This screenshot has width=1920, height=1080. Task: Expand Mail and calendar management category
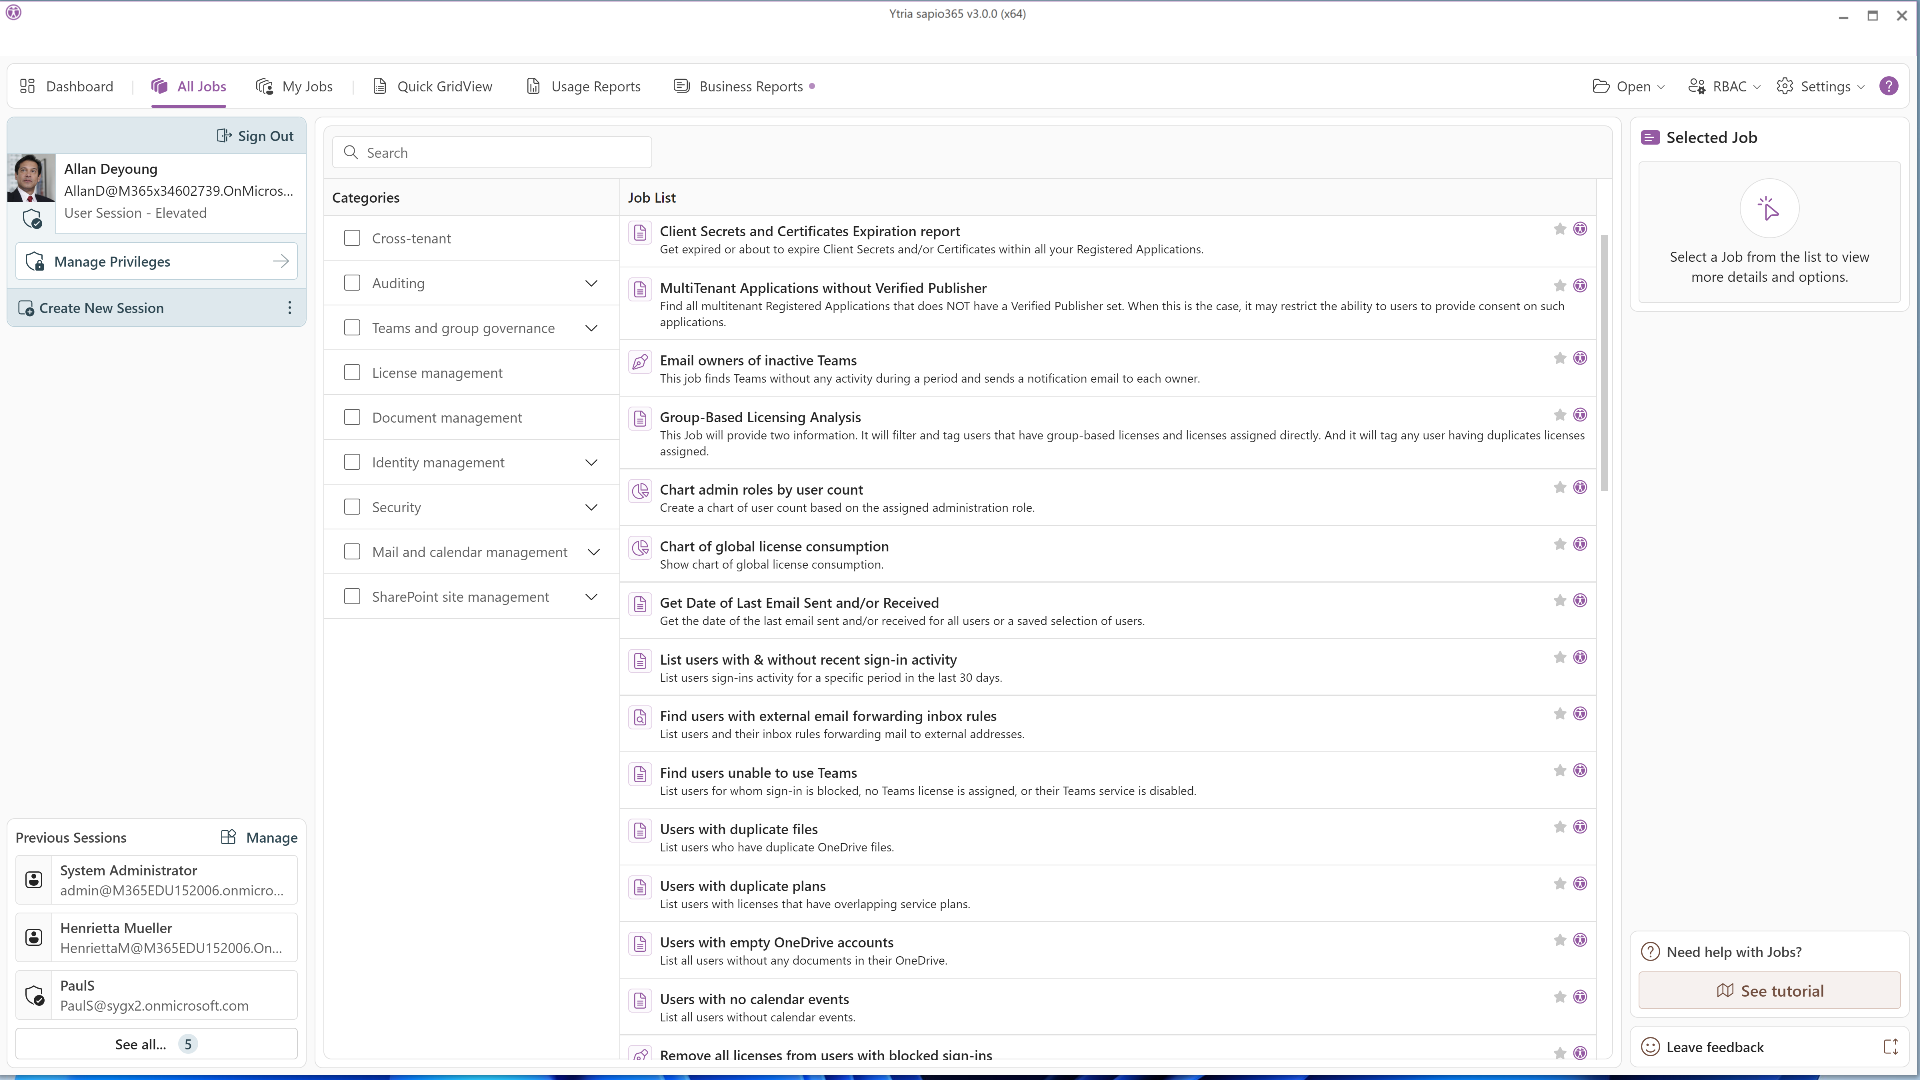click(593, 552)
